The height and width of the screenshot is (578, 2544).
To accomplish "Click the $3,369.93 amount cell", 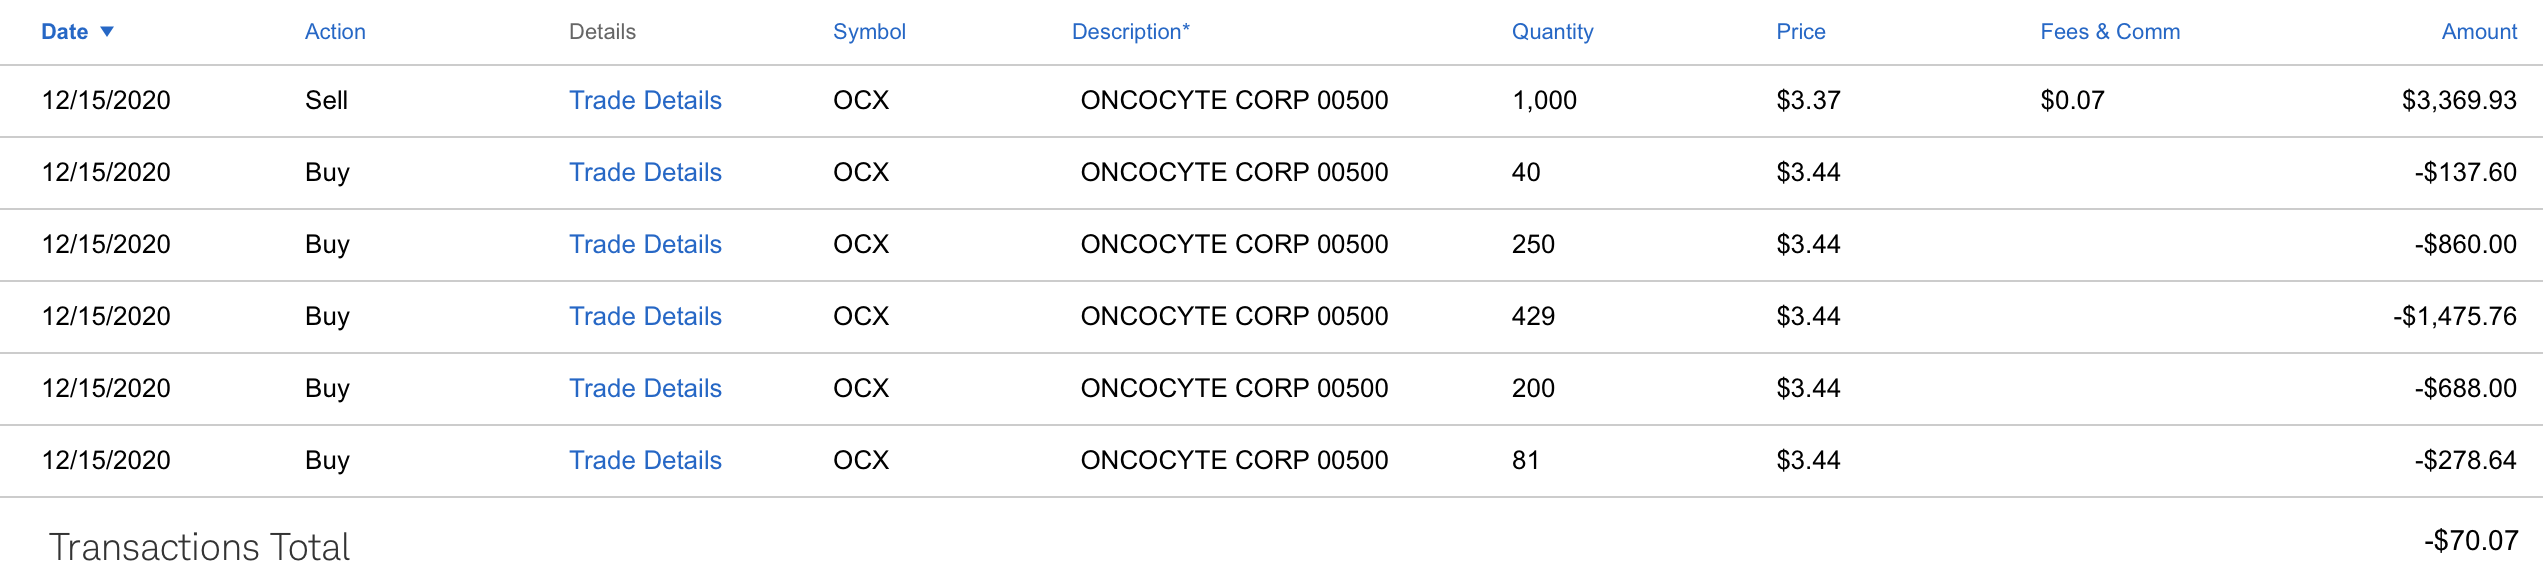I will 2458,100.
